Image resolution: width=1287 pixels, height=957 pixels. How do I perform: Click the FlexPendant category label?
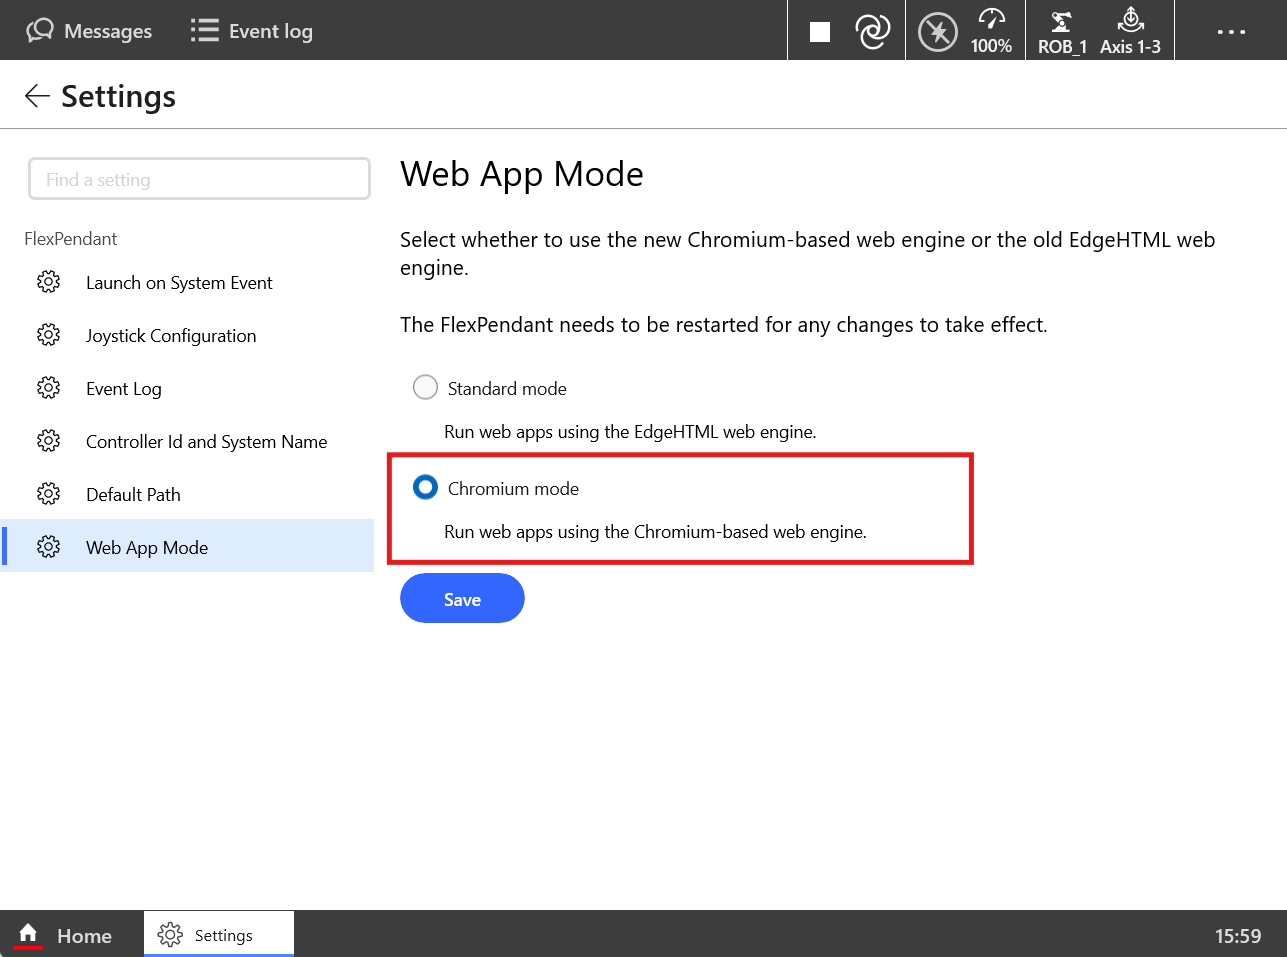click(x=71, y=239)
